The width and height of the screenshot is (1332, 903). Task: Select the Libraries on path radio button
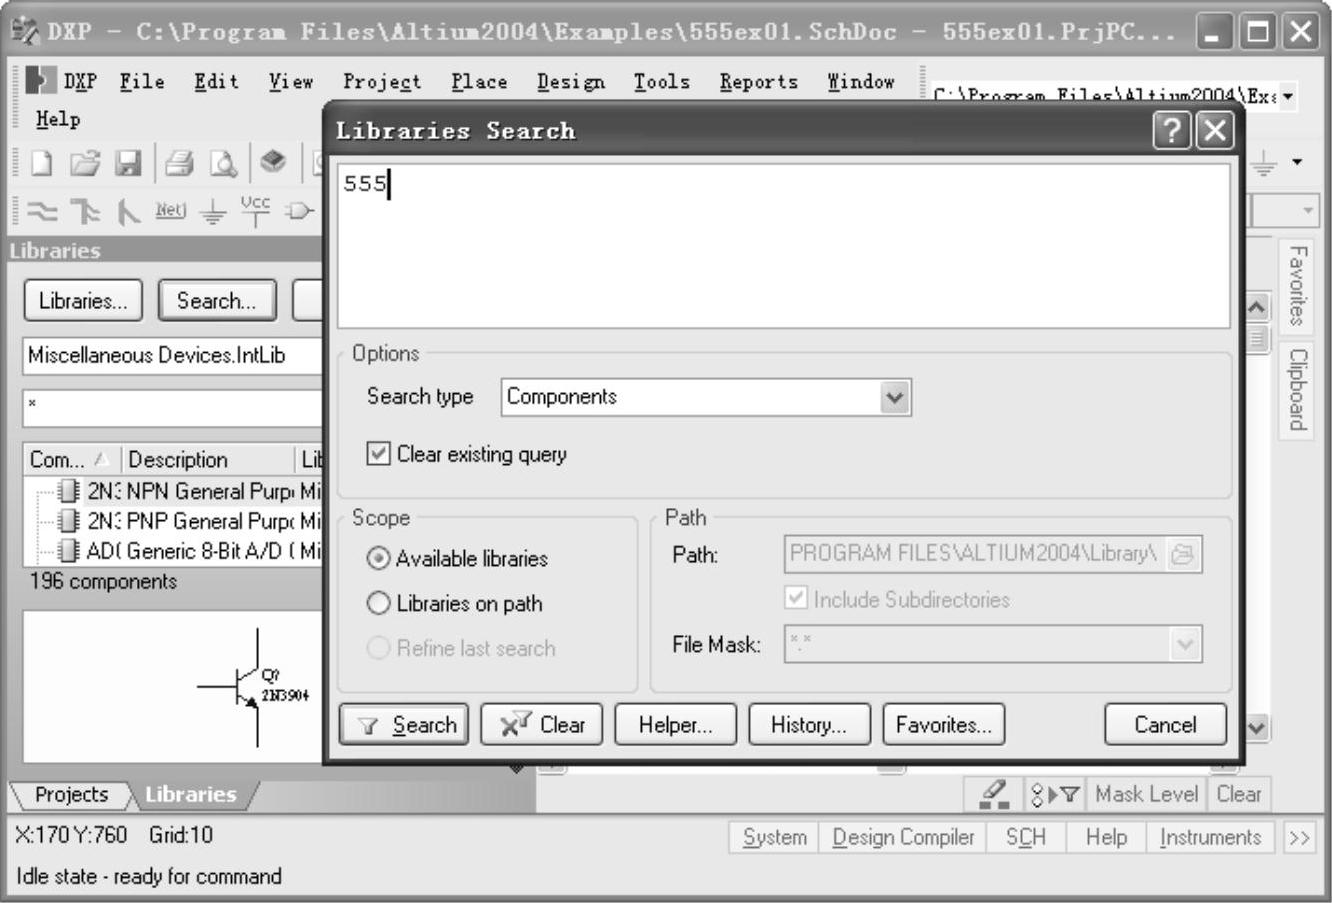tap(379, 604)
